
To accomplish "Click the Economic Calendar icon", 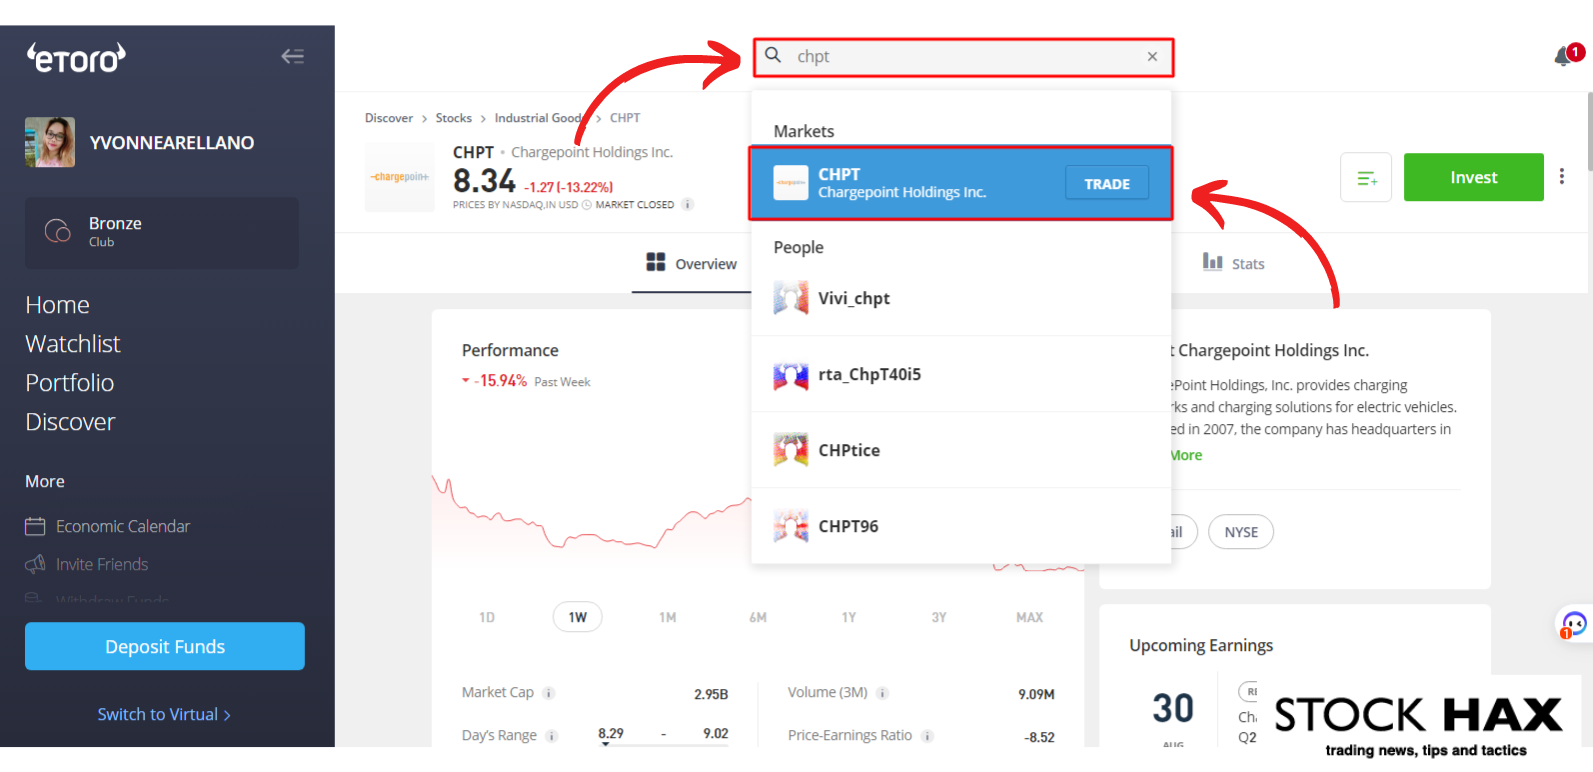I will (x=35, y=526).
